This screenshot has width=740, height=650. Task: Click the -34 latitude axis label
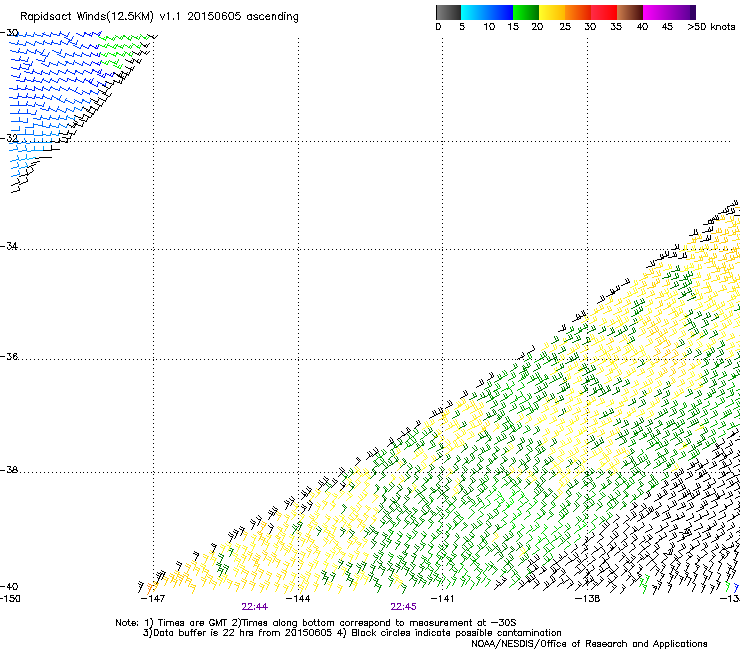pos(9,246)
